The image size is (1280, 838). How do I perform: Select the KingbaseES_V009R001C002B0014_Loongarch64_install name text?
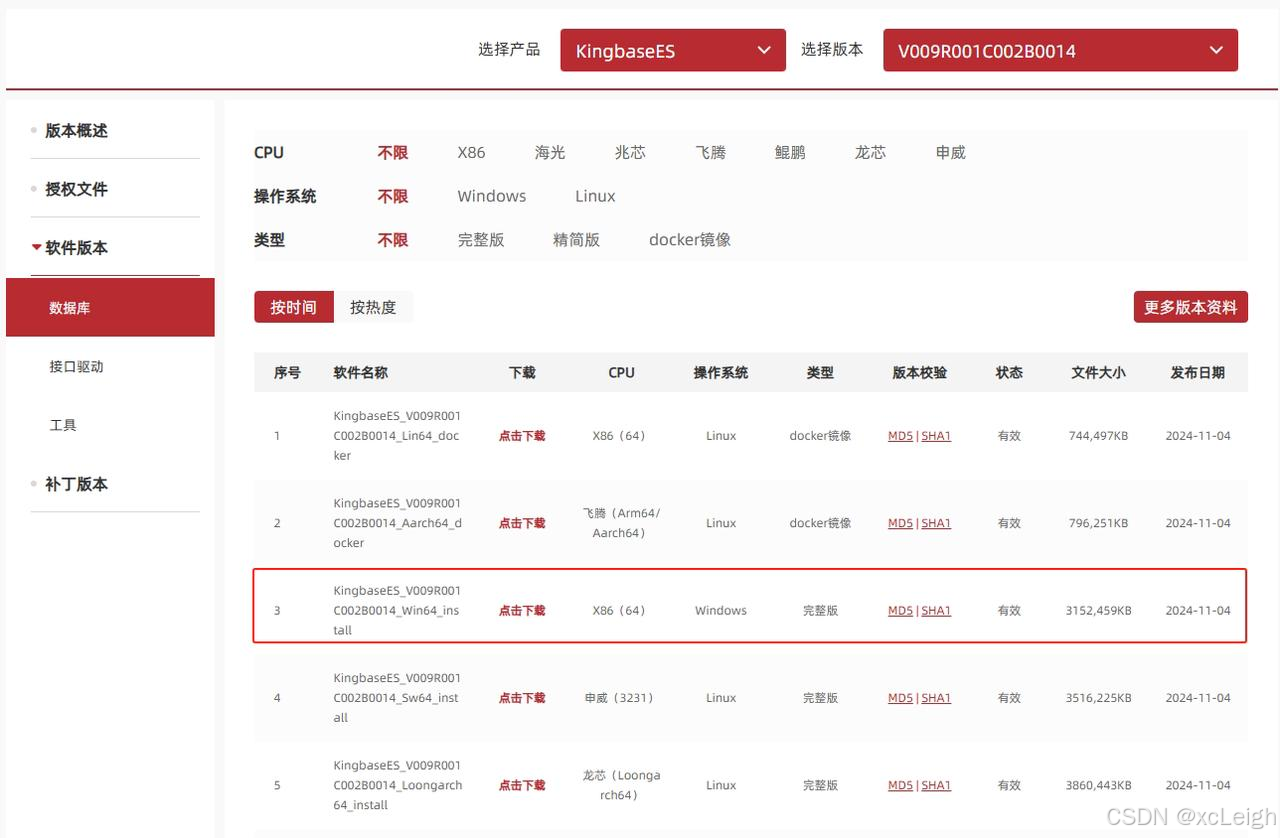(398, 786)
